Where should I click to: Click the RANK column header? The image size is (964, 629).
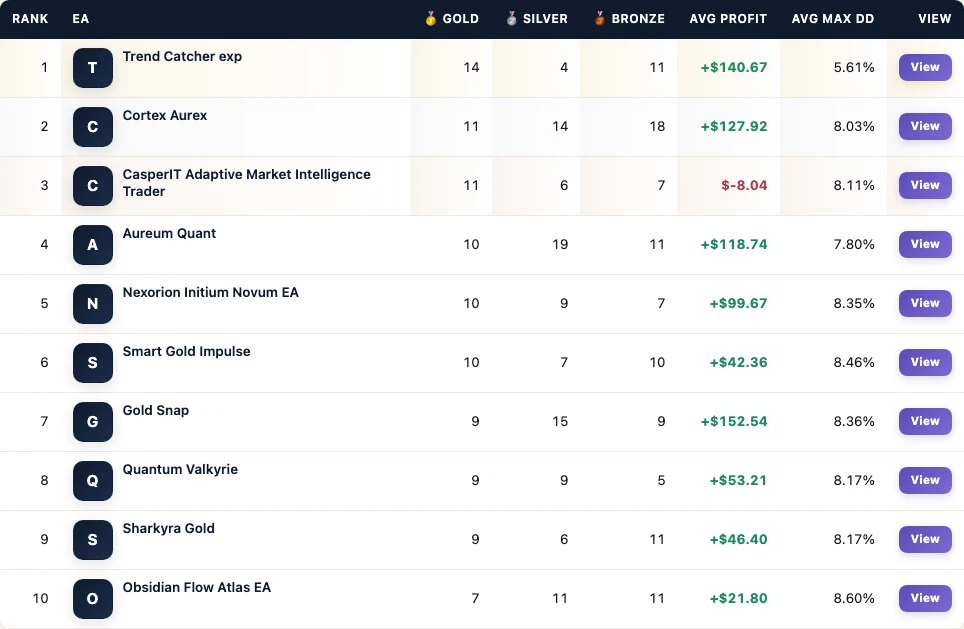pos(30,18)
